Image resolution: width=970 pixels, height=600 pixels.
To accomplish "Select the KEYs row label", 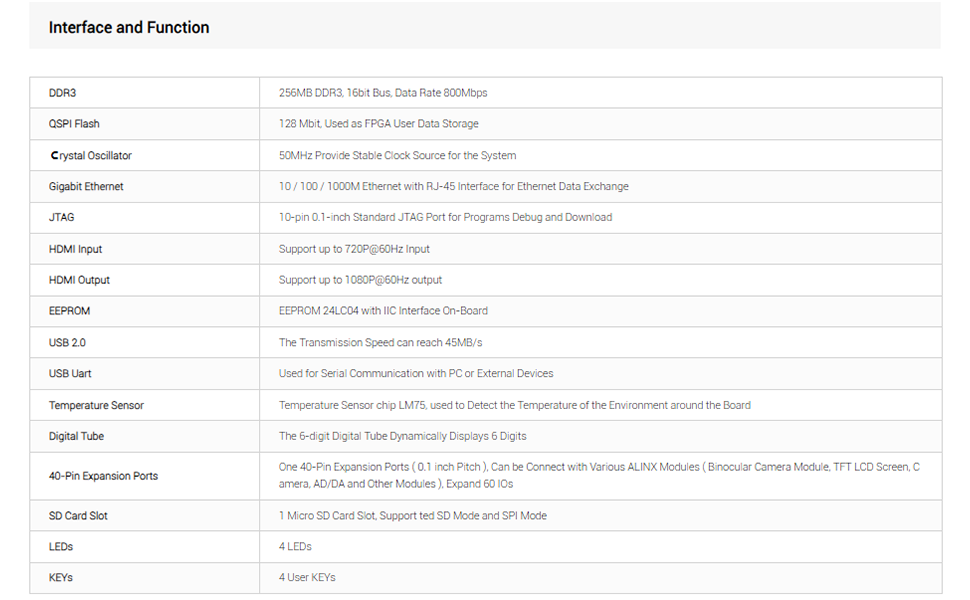I will 61,578.
